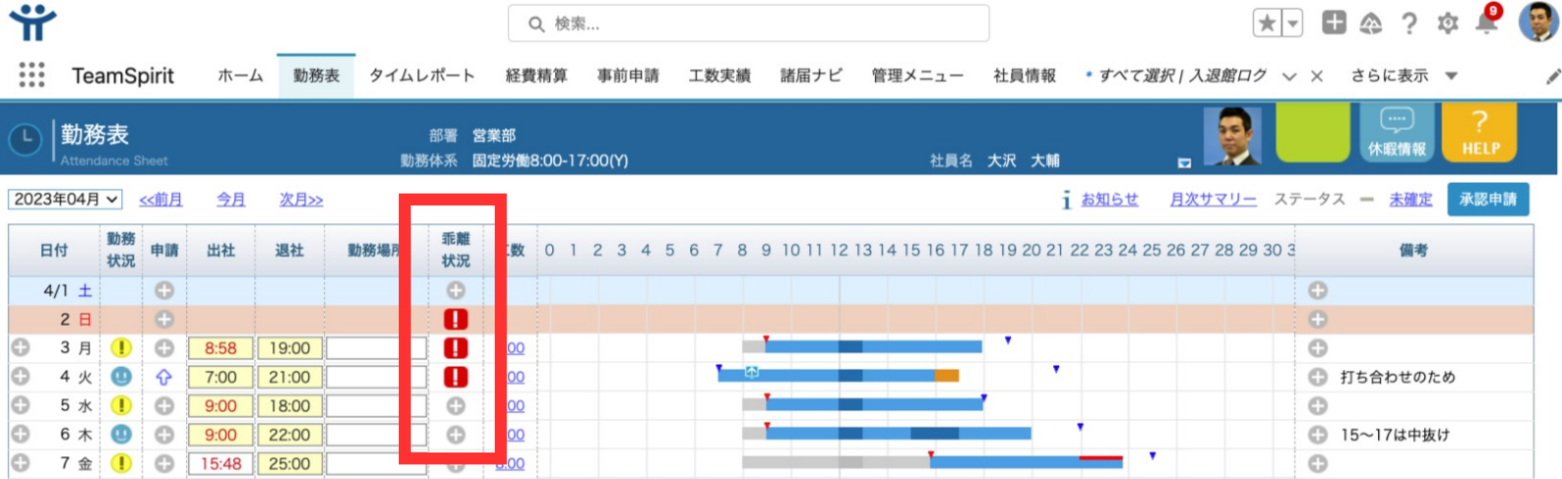The height and width of the screenshot is (479, 1562).
Task: Go to the next month via 次月>>
Action: point(301,199)
